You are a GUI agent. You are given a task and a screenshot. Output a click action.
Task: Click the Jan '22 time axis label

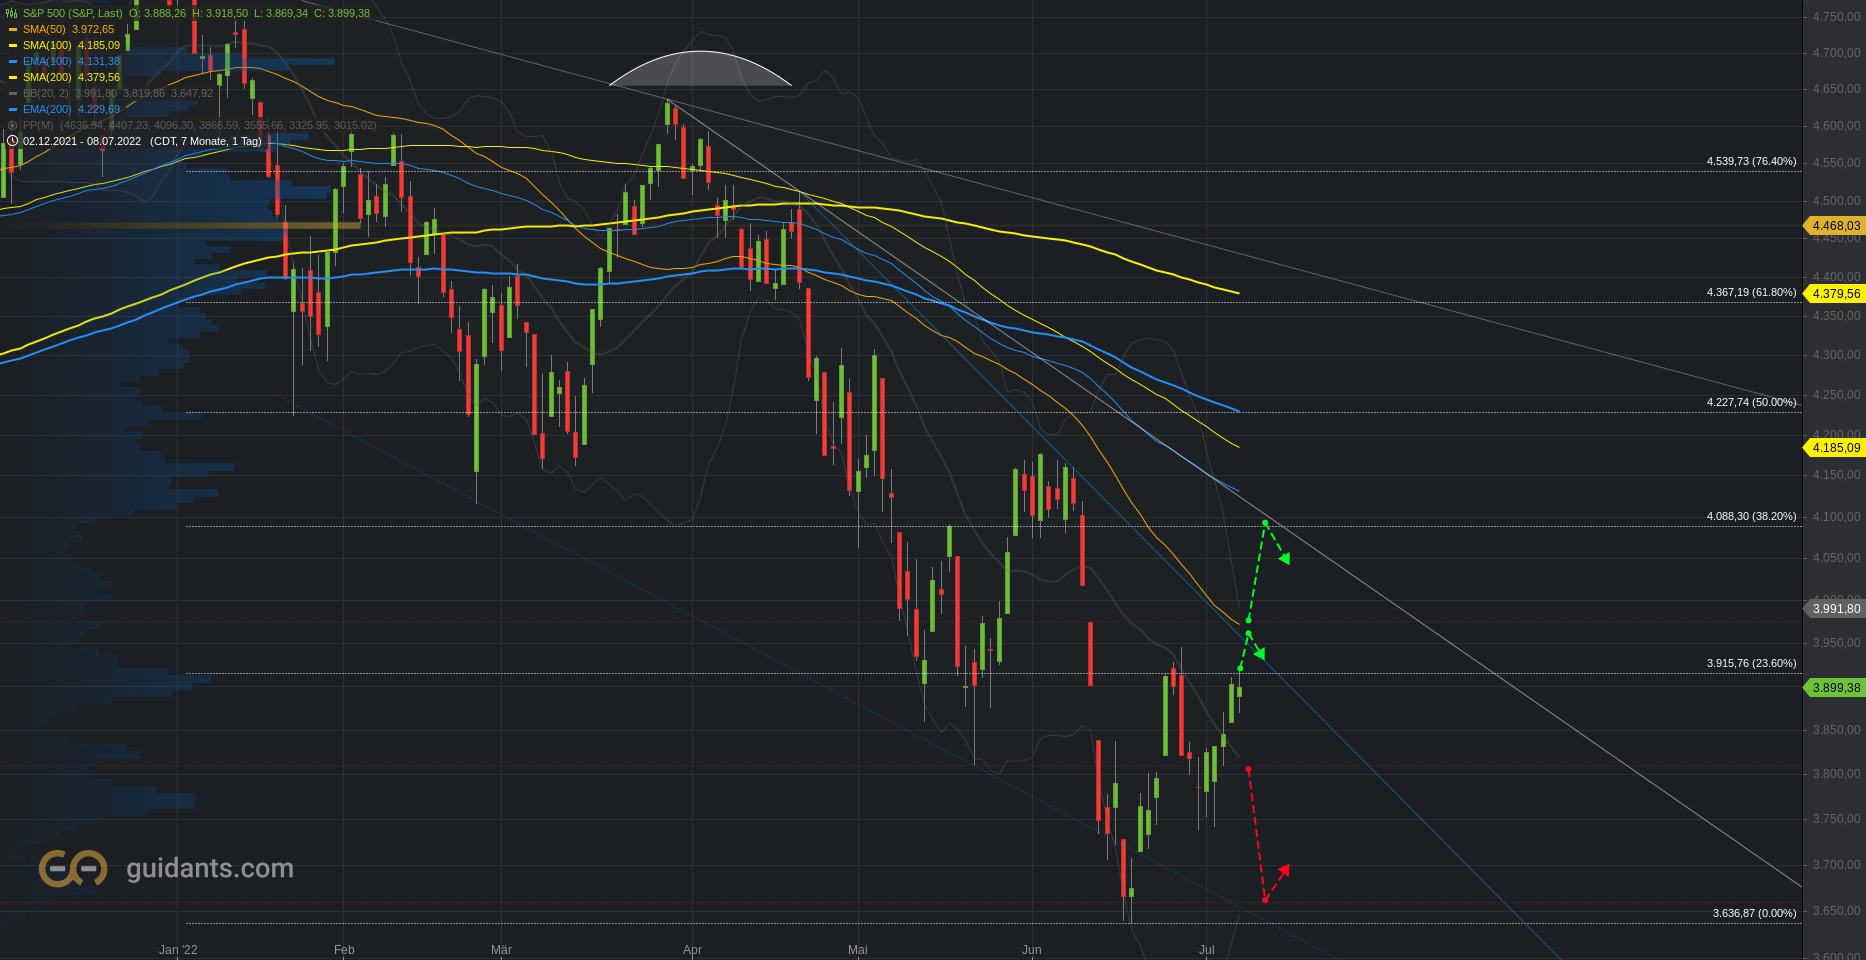pyautogui.click(x=178, y=950)
